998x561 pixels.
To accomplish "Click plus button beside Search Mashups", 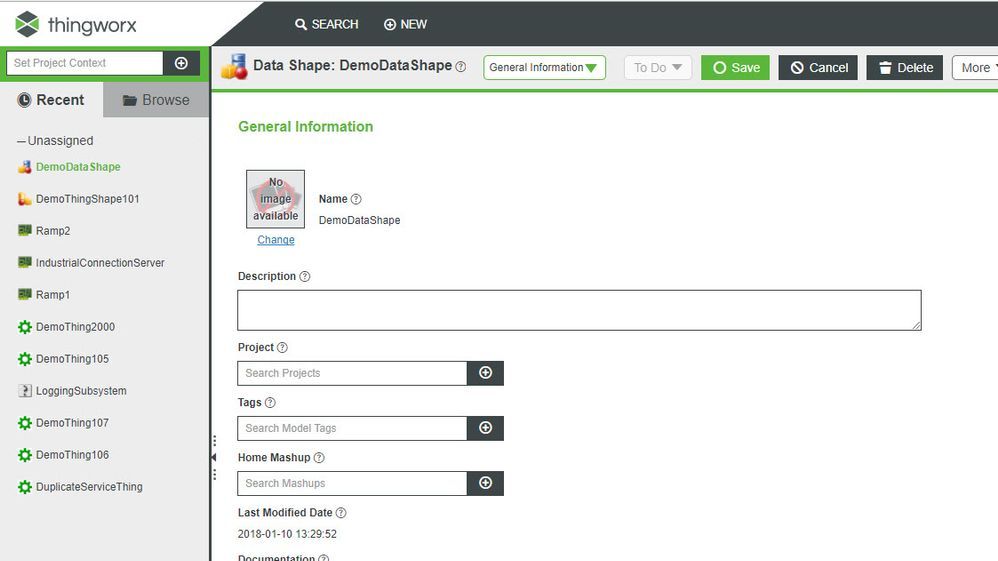I will (x=486, y=483).
